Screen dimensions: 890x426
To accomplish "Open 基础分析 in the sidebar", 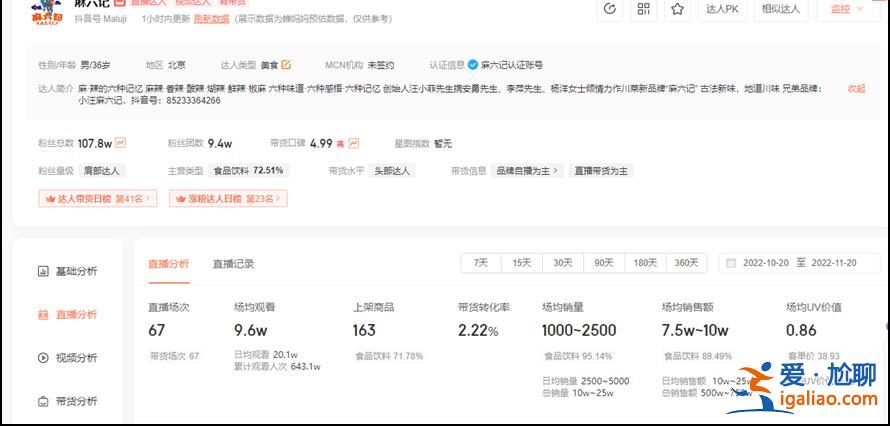I will click(68, 271).
